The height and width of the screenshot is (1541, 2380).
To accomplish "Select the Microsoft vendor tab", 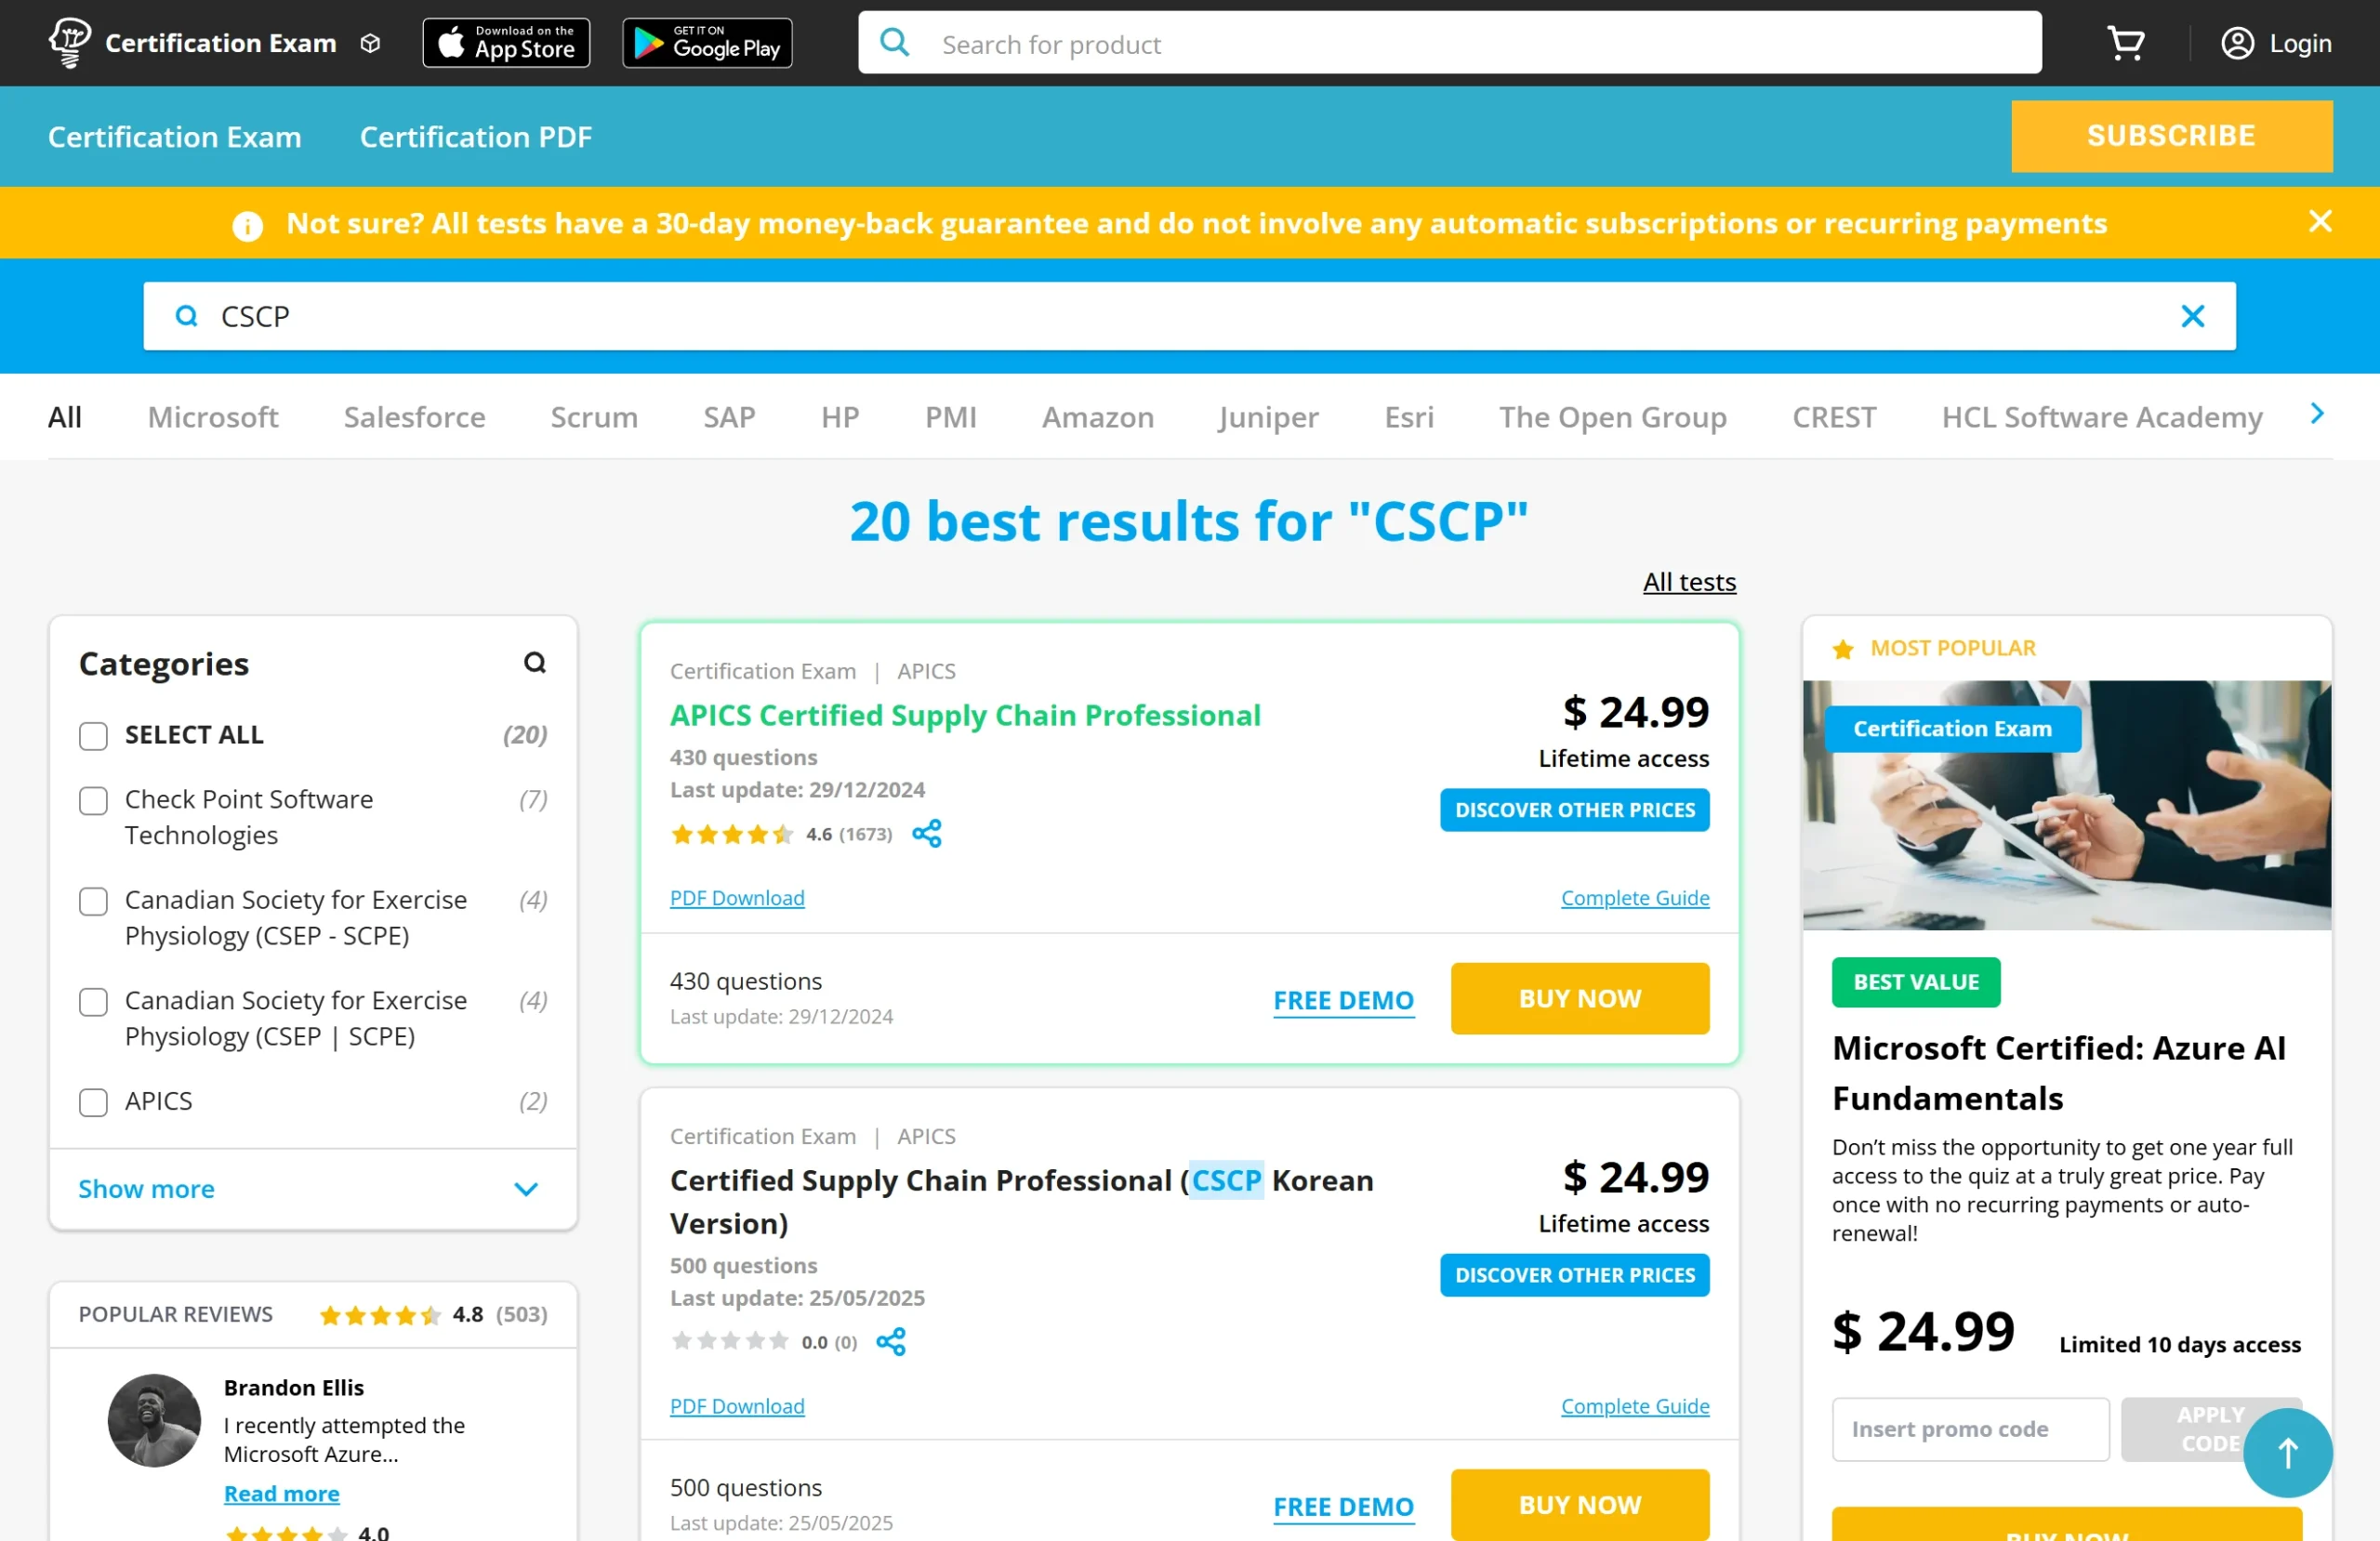I will coord(213,416).
